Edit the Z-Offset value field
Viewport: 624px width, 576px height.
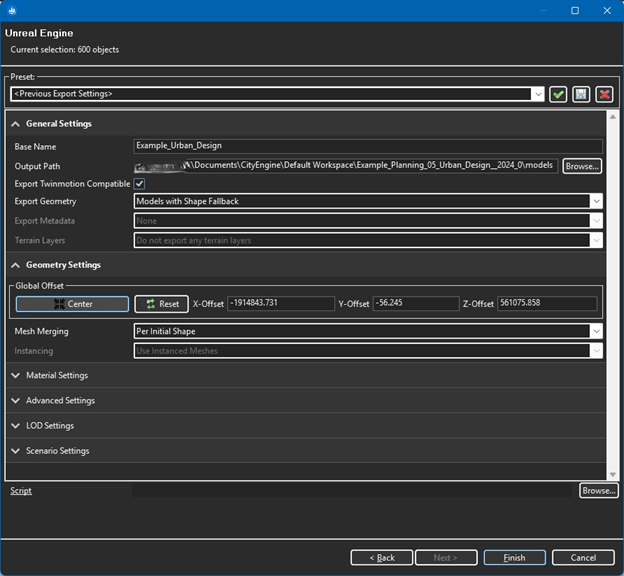pyautogui.click(x=547, y=303)
